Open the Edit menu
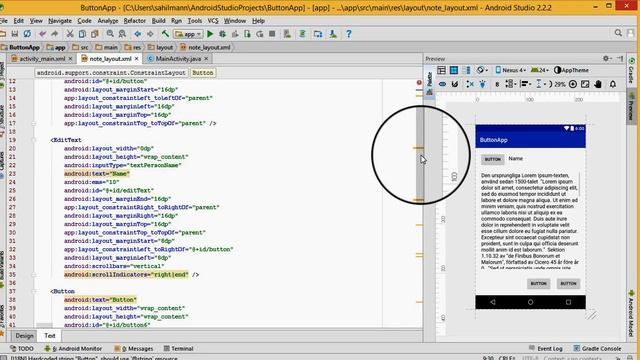640x360 pixels. [19, 21]
